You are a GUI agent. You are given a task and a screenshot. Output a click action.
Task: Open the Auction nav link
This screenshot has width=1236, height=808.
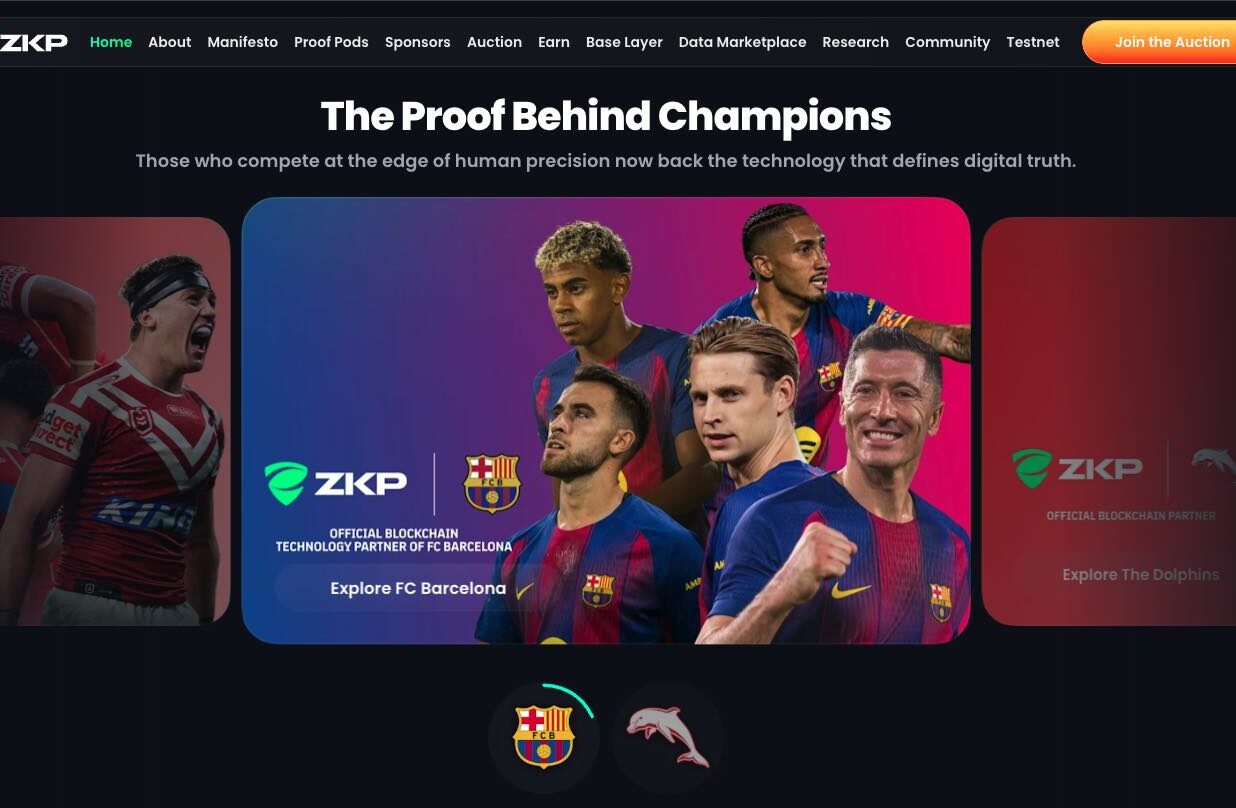(x=494, y=42)
